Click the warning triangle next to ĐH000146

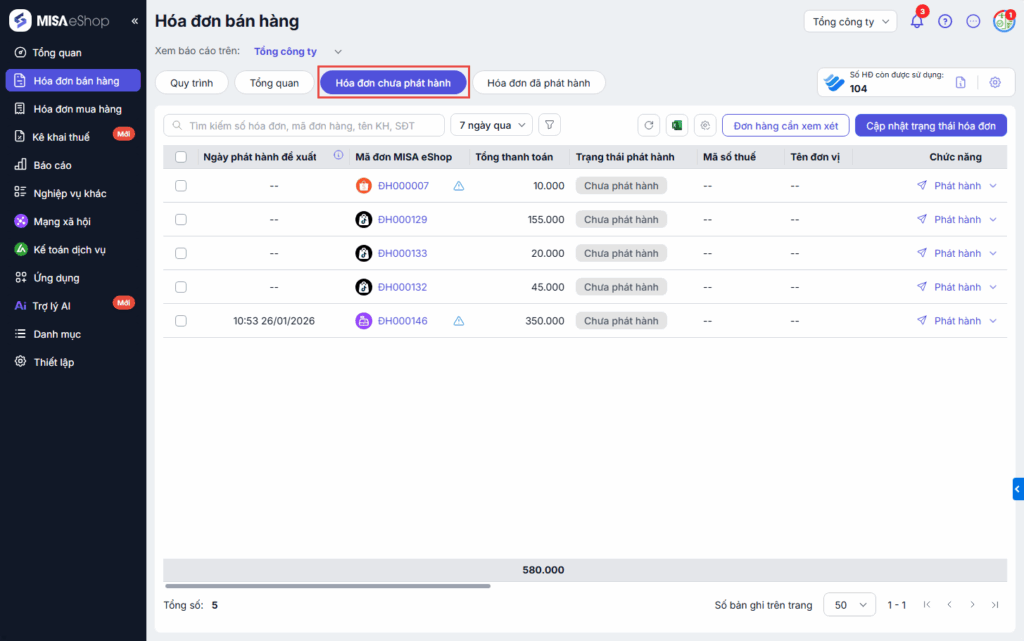pos(459,321)
